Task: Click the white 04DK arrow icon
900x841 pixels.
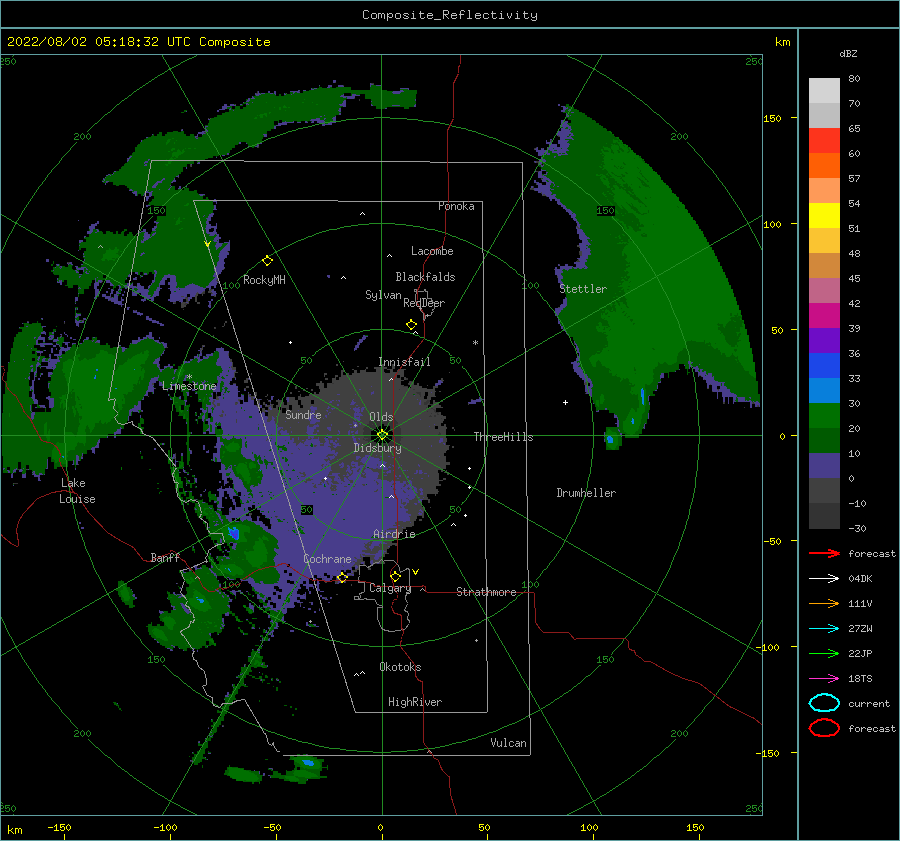Action: click(824, 578)
